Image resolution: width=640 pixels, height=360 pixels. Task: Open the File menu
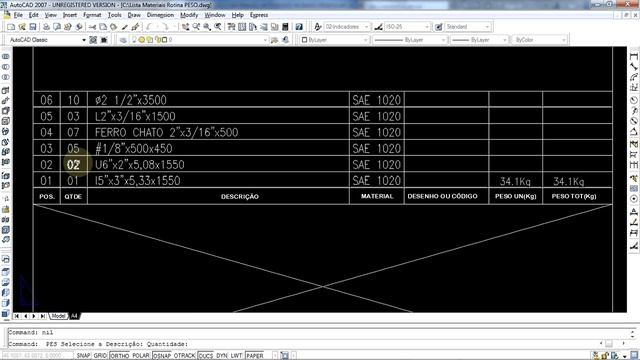pyautogui.click(x=18, y=15)
